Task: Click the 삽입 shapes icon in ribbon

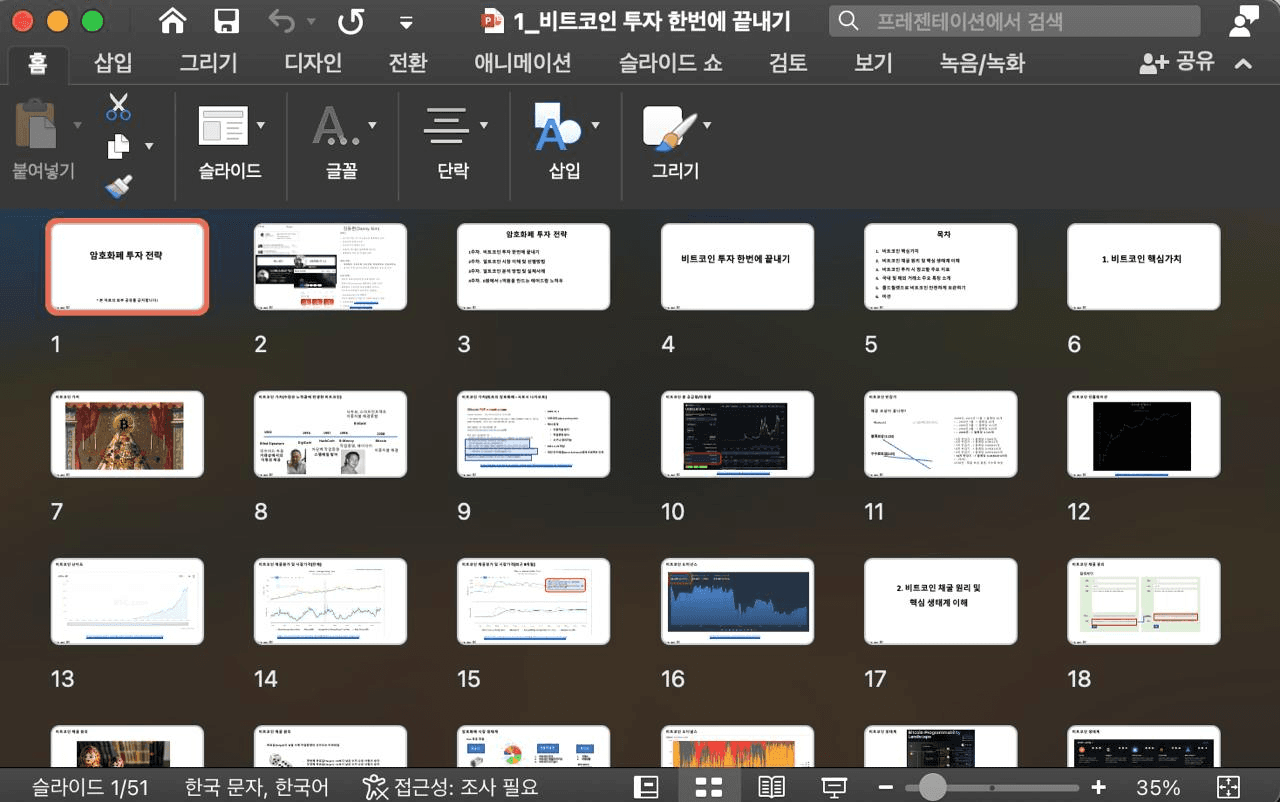Action: tap(557, 126)
